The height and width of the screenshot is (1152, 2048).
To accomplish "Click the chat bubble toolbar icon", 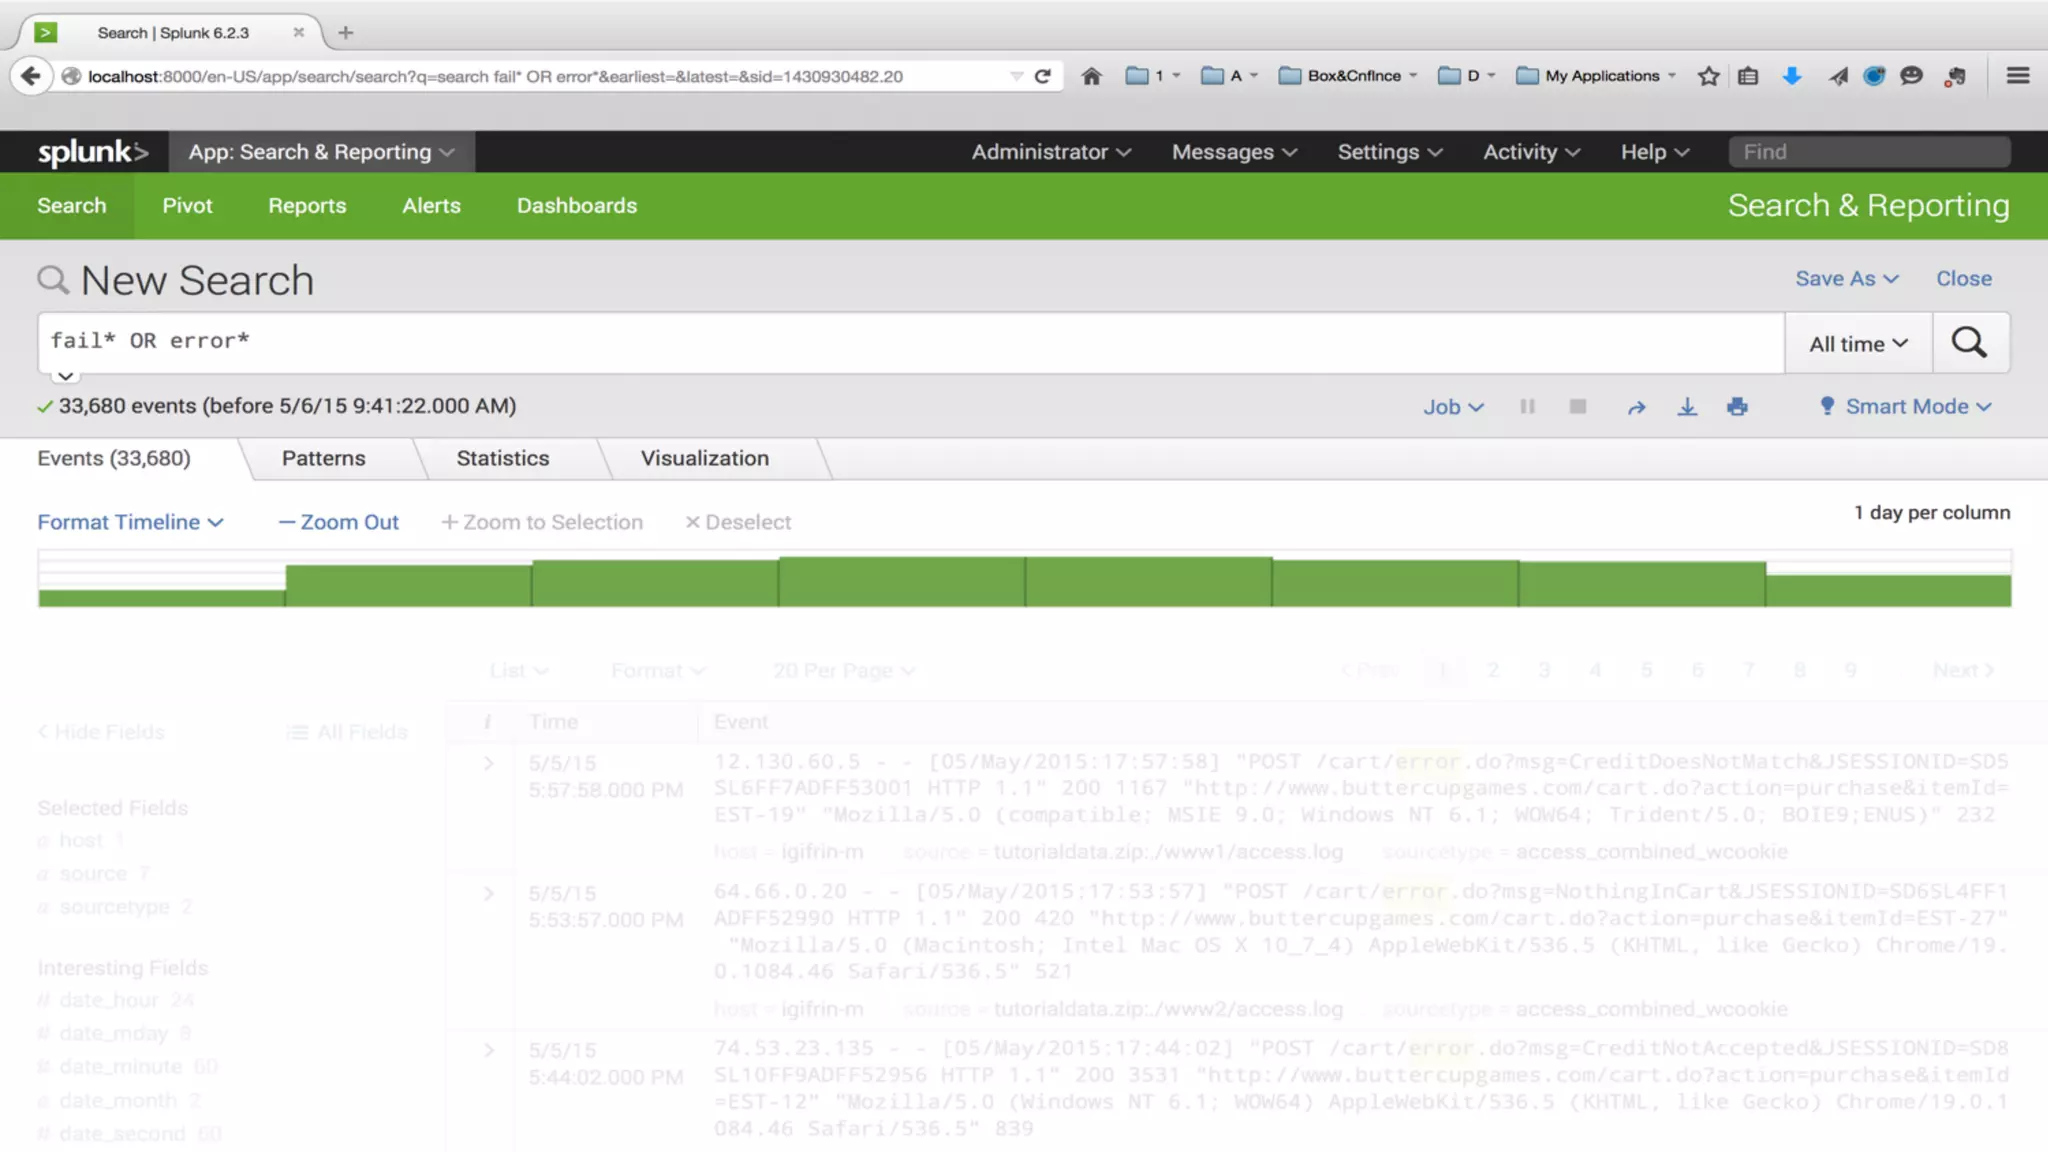I will [1911, 76].
